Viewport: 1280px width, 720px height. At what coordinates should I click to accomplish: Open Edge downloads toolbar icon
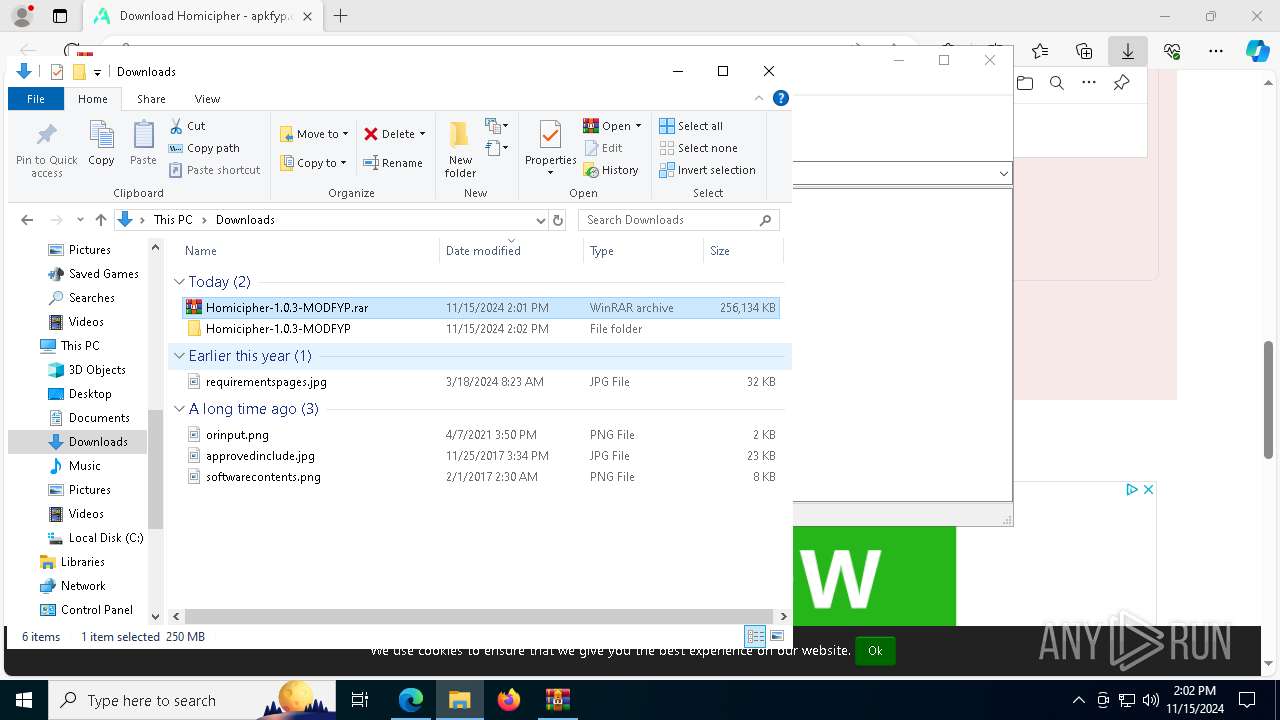(1128, 51)
